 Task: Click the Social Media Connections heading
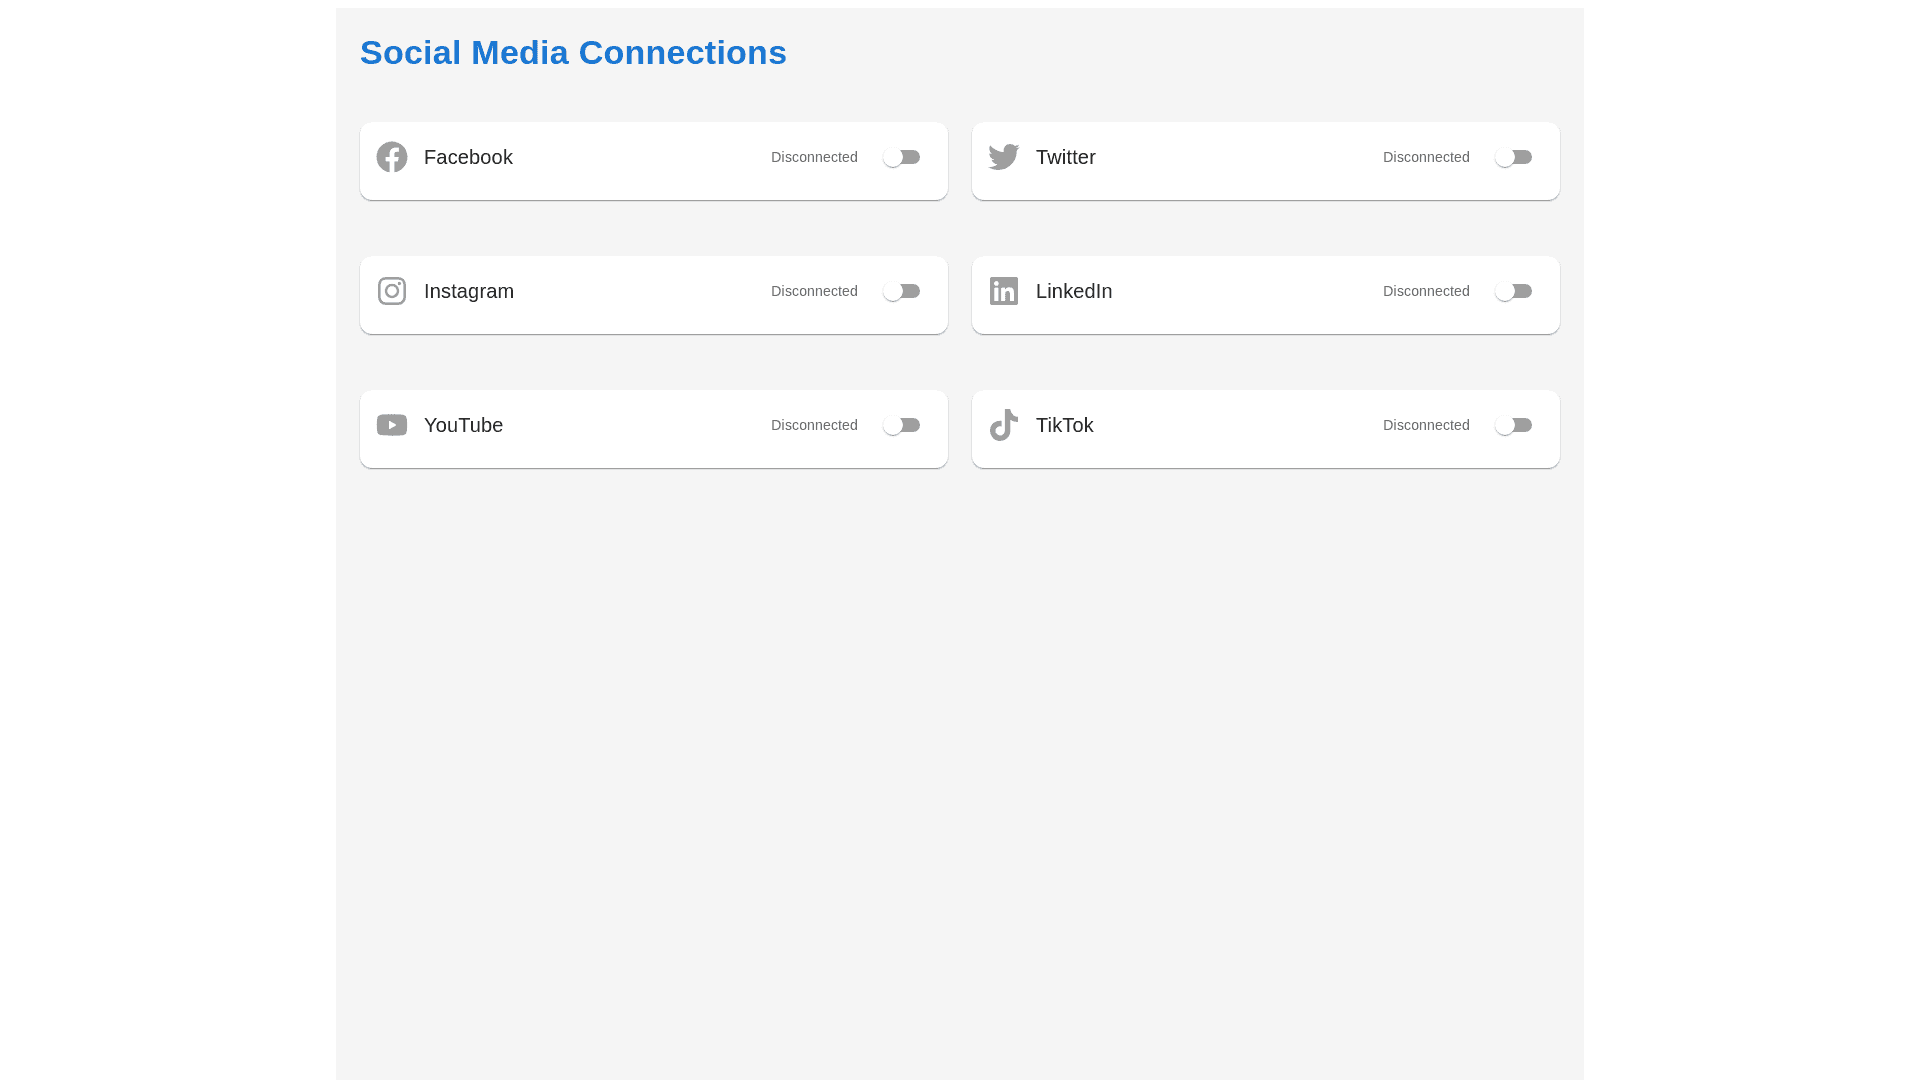coord(573,53)
